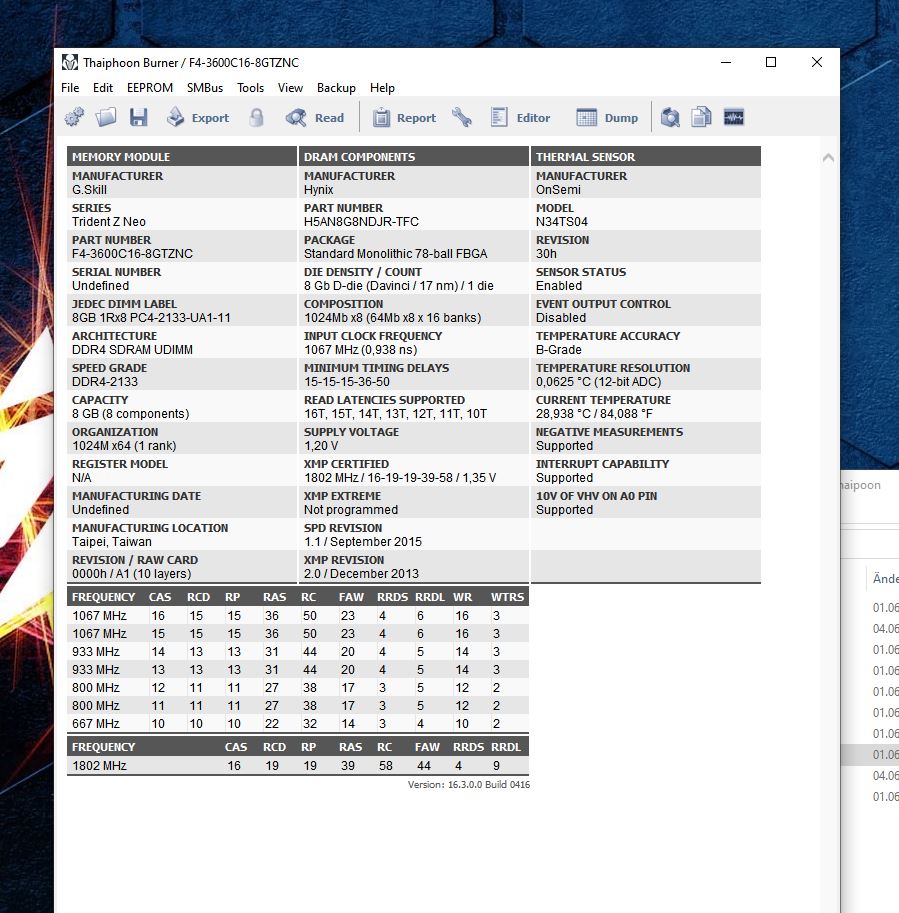Click the MEMORY MODULE section header
Image resolution: width=899 pixels, height=913 pixels.
coord(182,157)
